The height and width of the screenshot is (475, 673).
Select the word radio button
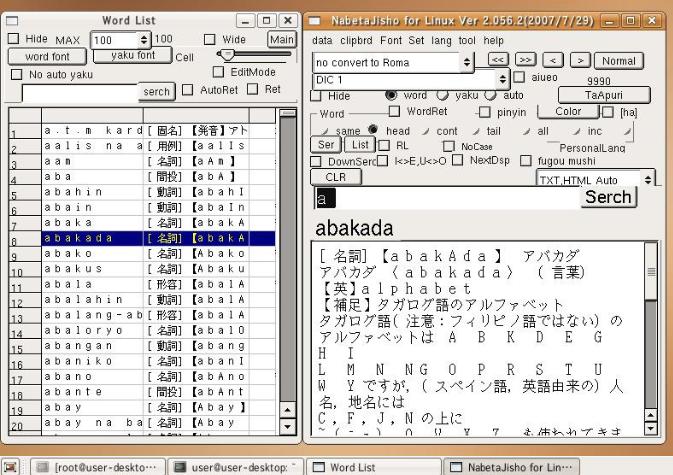391,94
